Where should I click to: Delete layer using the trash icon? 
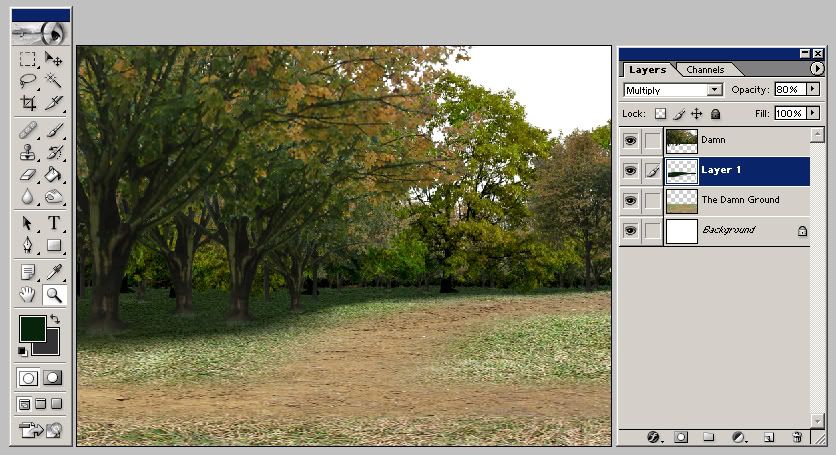[x=797, y=437]
